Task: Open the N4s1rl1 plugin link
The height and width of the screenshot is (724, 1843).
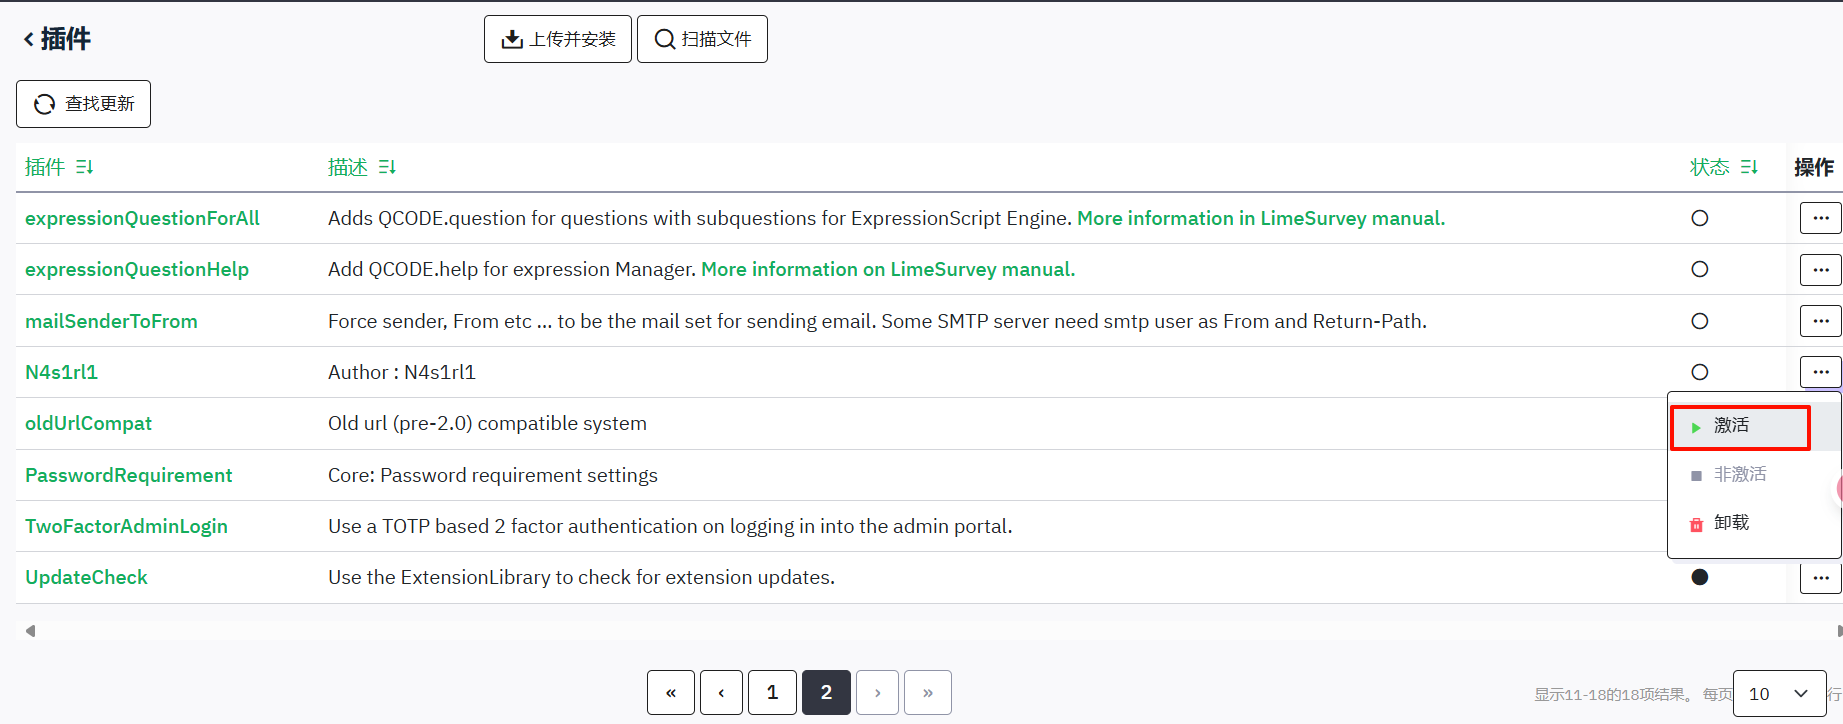Action: click(61, 372)
